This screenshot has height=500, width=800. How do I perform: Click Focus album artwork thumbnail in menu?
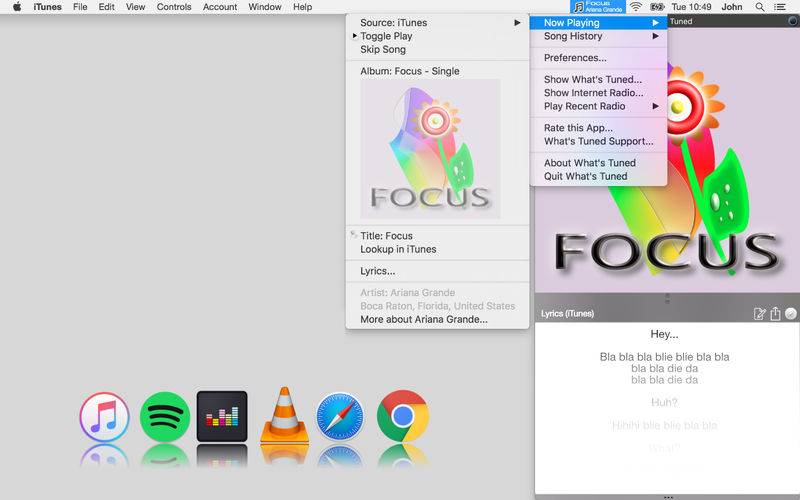[x=430, y=148]
